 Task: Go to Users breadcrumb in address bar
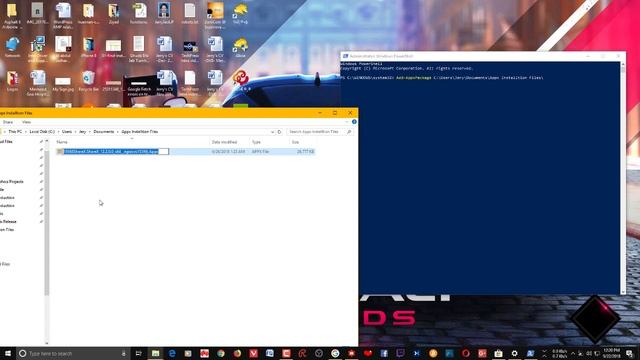67,131
